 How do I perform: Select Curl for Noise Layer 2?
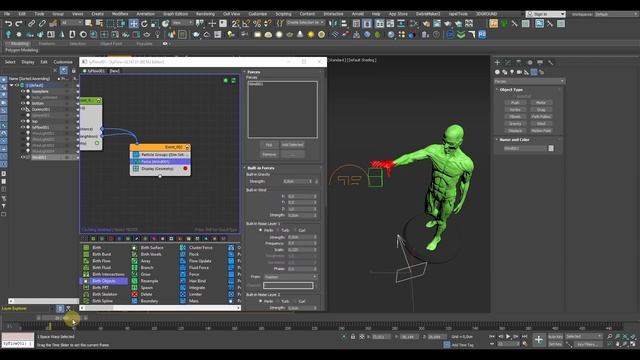coord(295,301)
